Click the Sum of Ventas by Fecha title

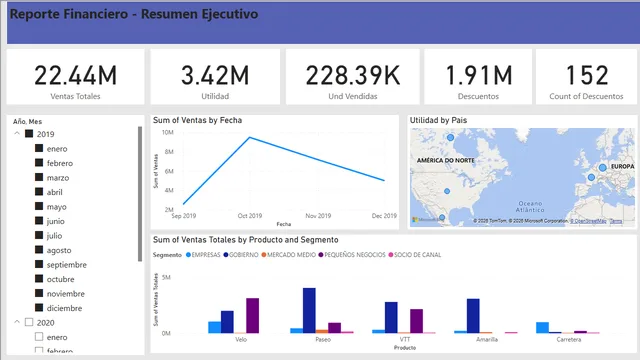pyautogui.click(x=198, y=120)
